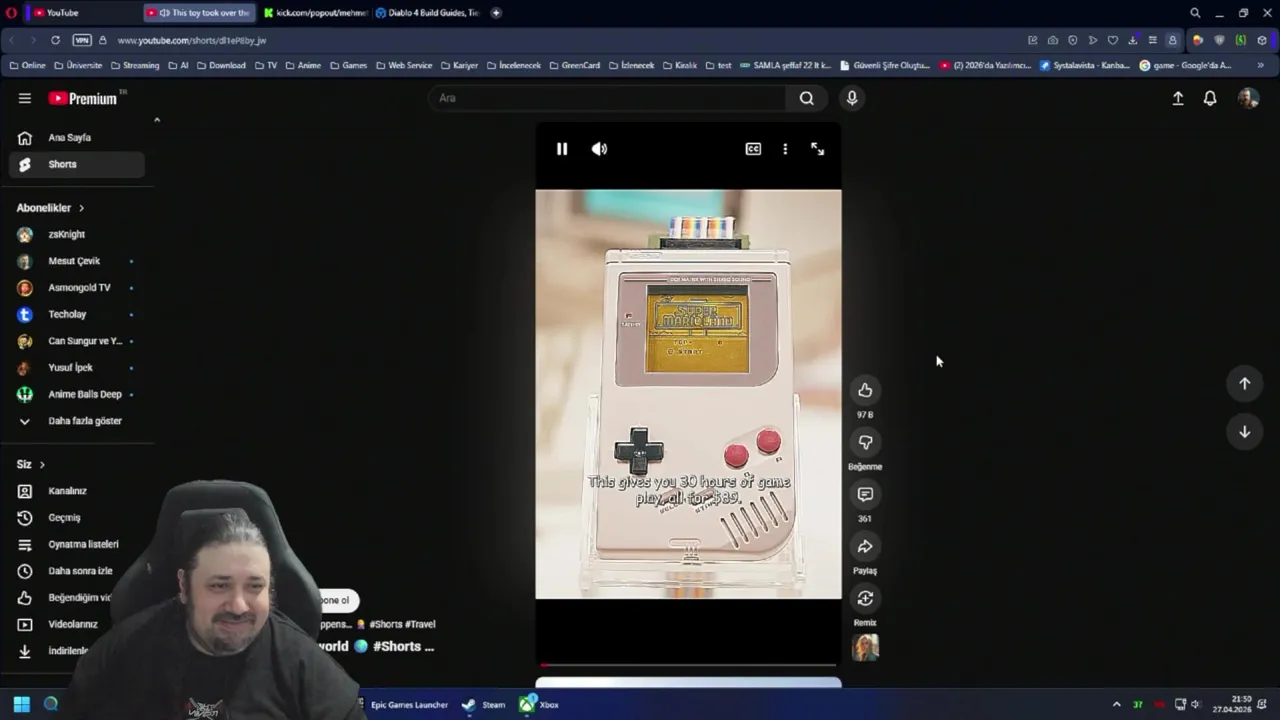Open Geçmiş history
This screenshot has height=720, width=1280.
[77, 518]
